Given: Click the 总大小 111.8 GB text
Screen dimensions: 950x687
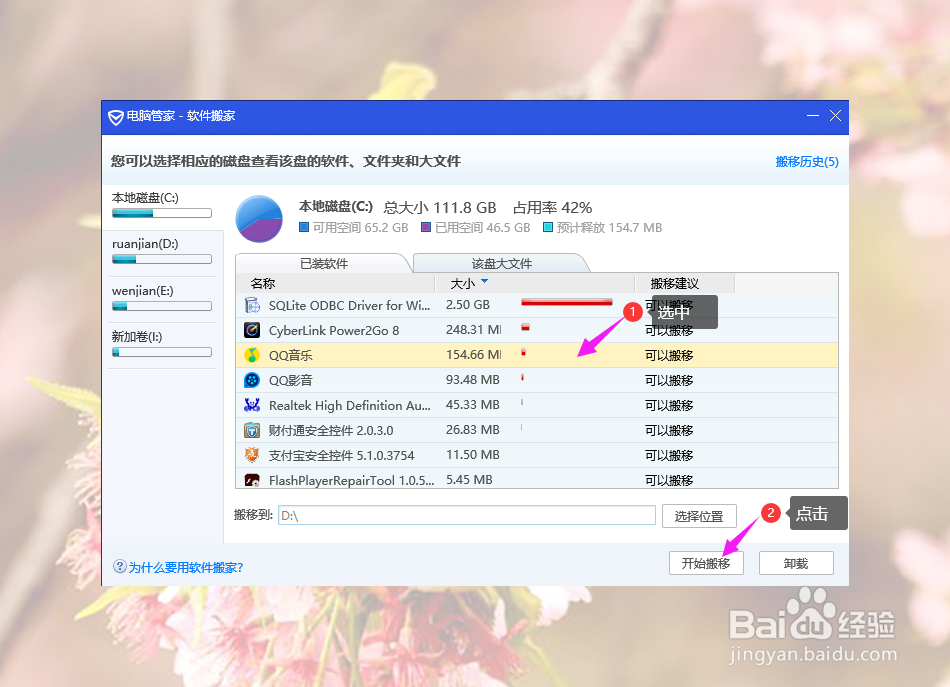Looking at the screenshot, I should 440,208.
